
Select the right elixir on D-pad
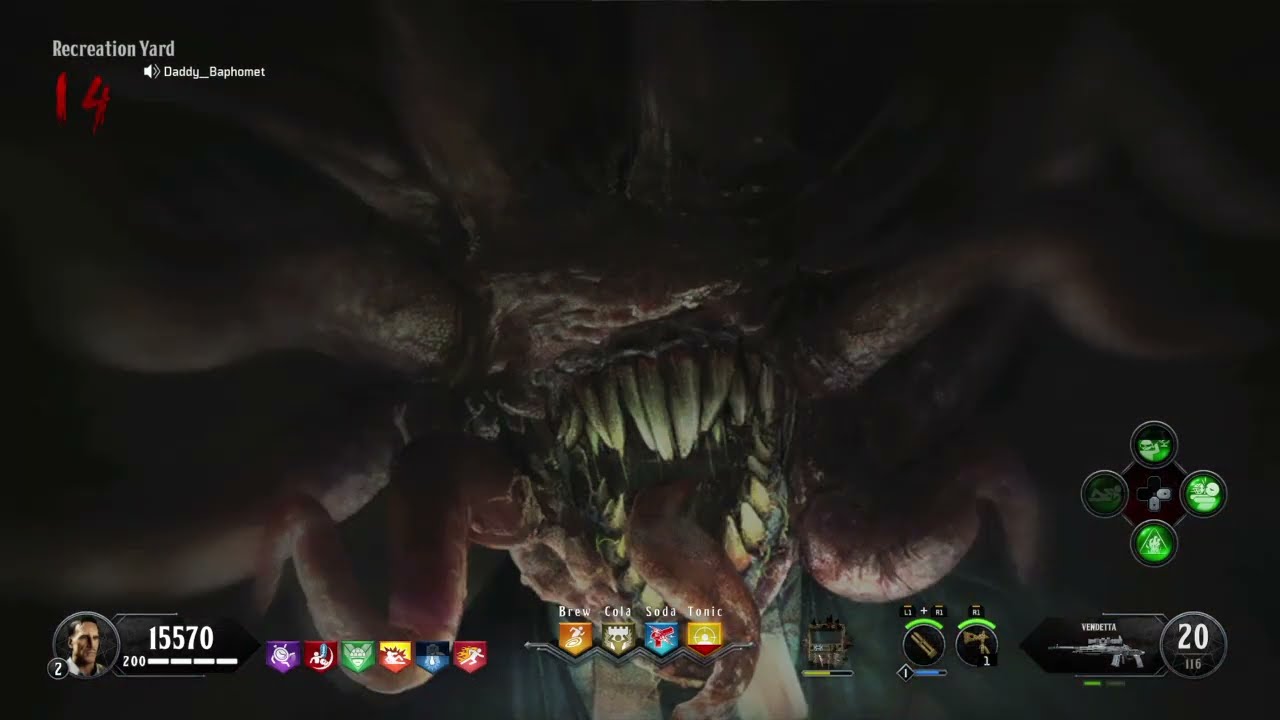tap(1203, 494)
